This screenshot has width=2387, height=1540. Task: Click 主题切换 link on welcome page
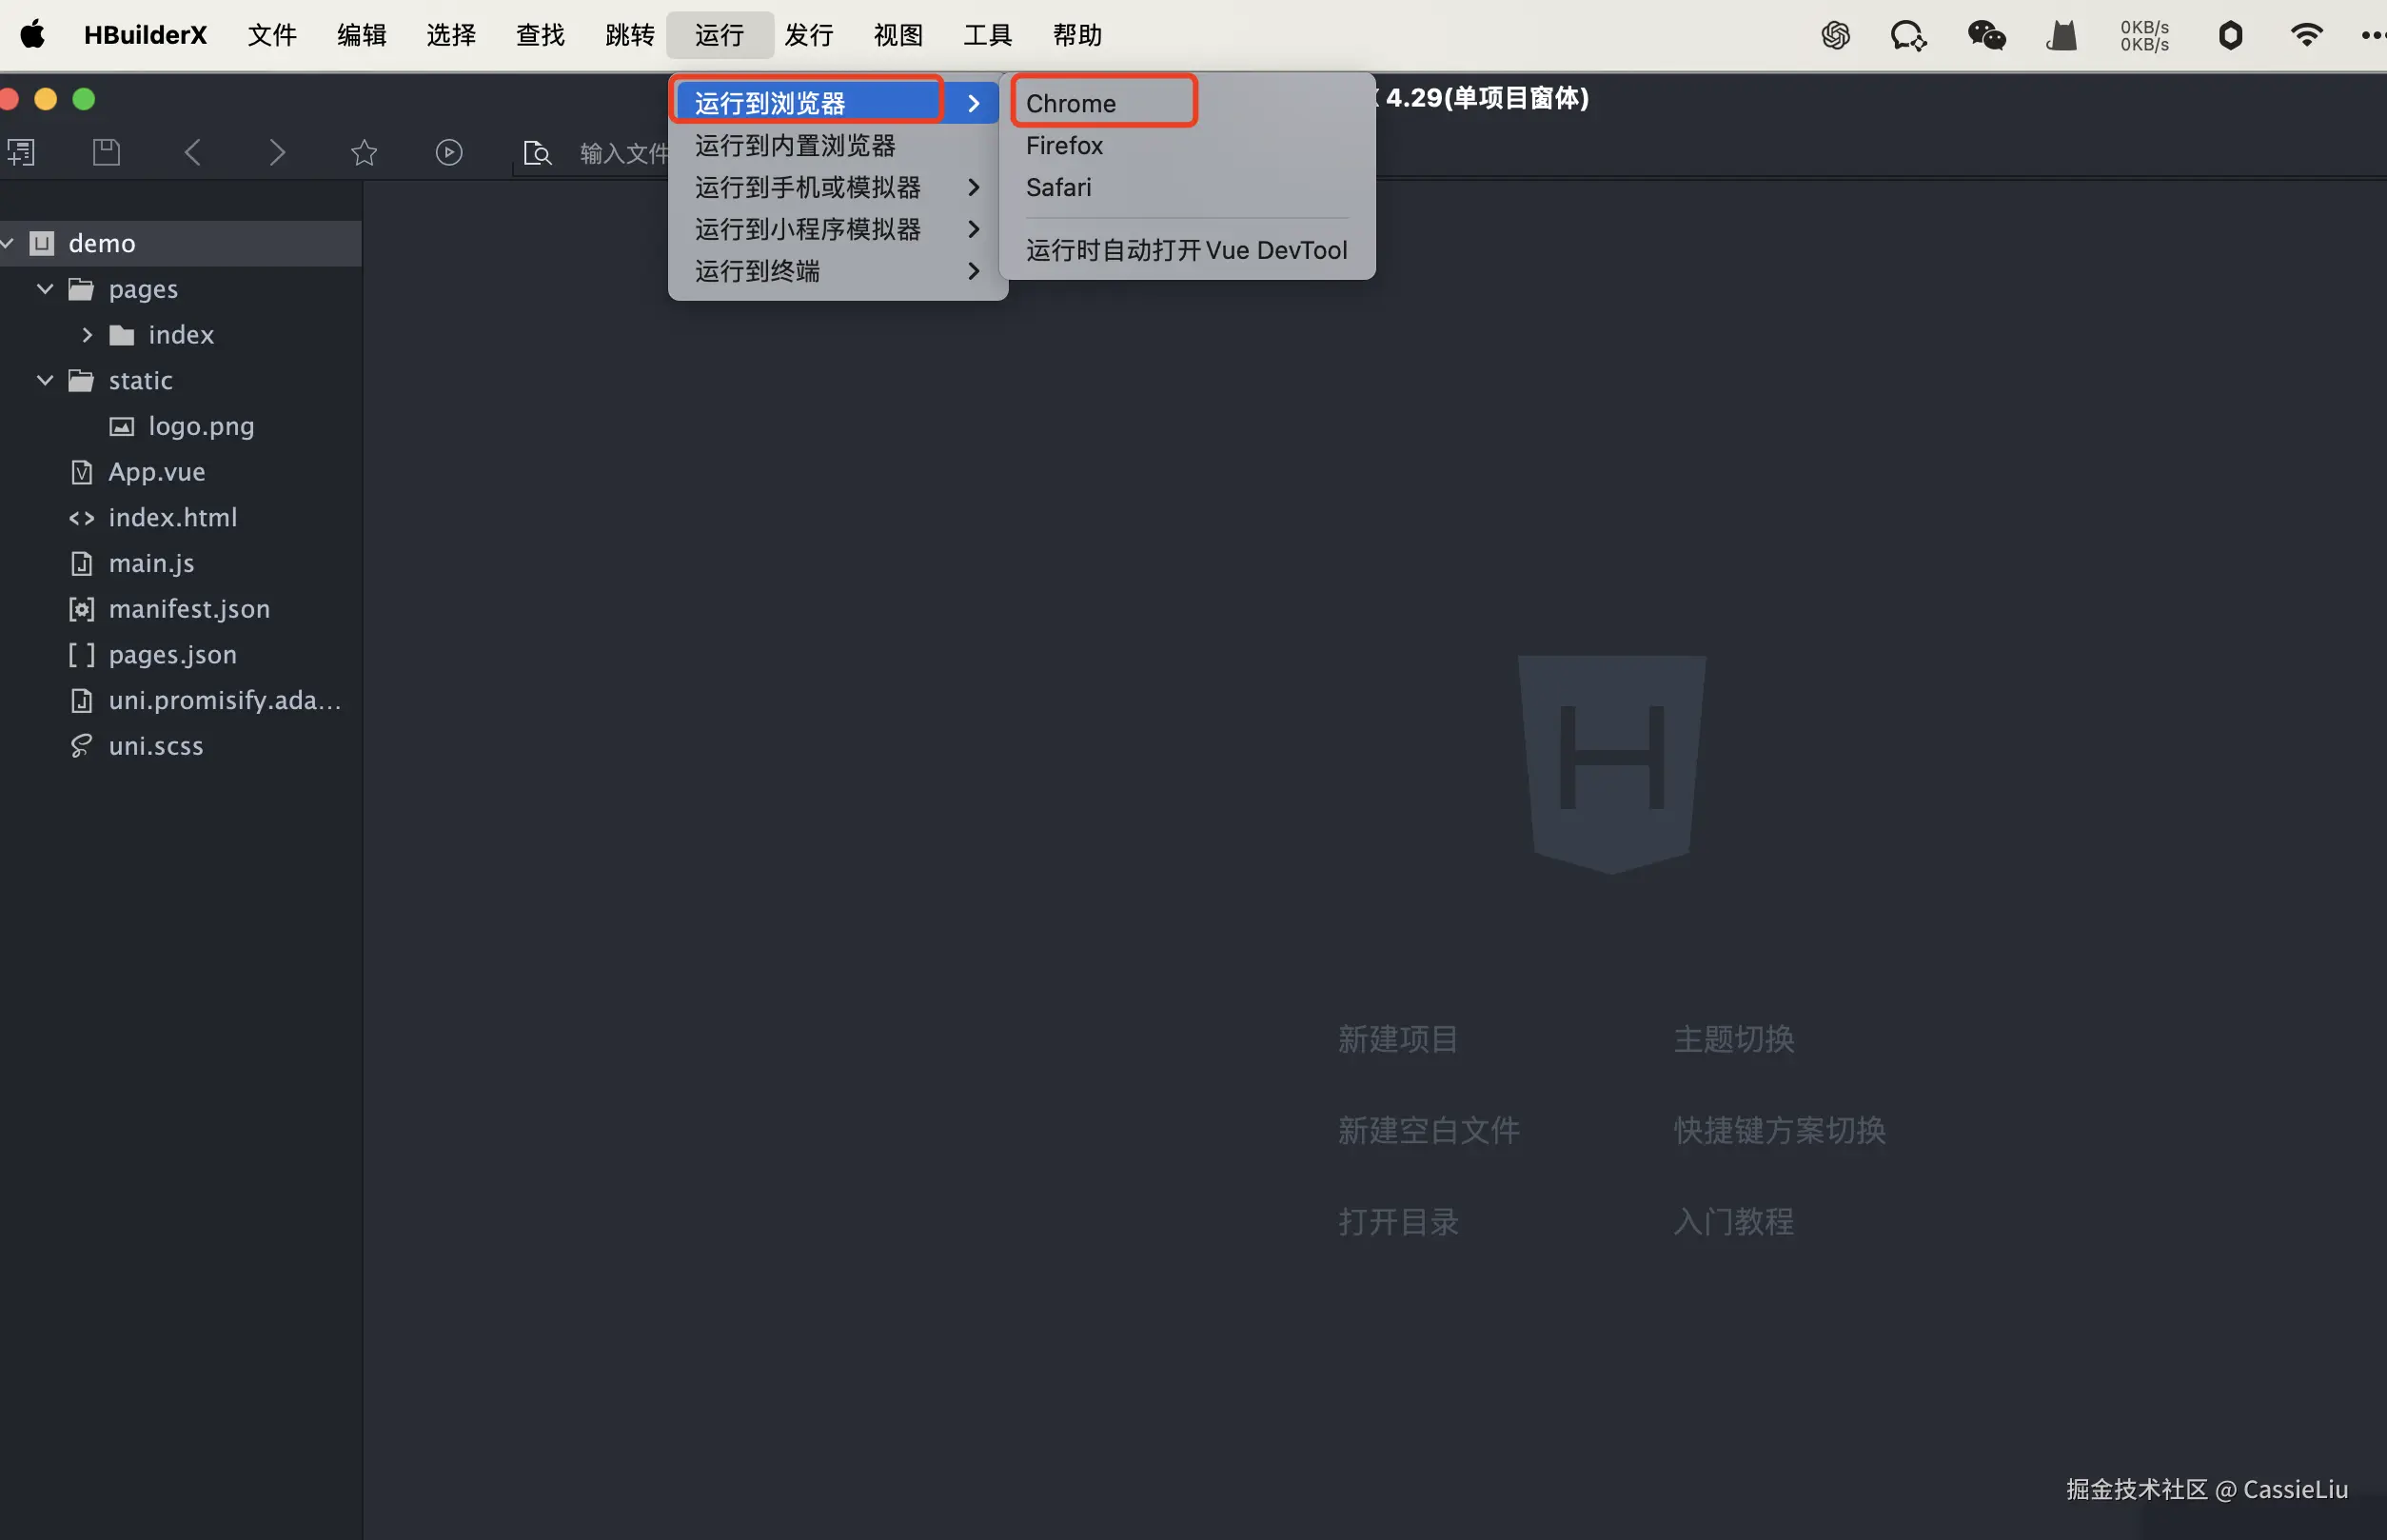click(x=1733, y=1039)
